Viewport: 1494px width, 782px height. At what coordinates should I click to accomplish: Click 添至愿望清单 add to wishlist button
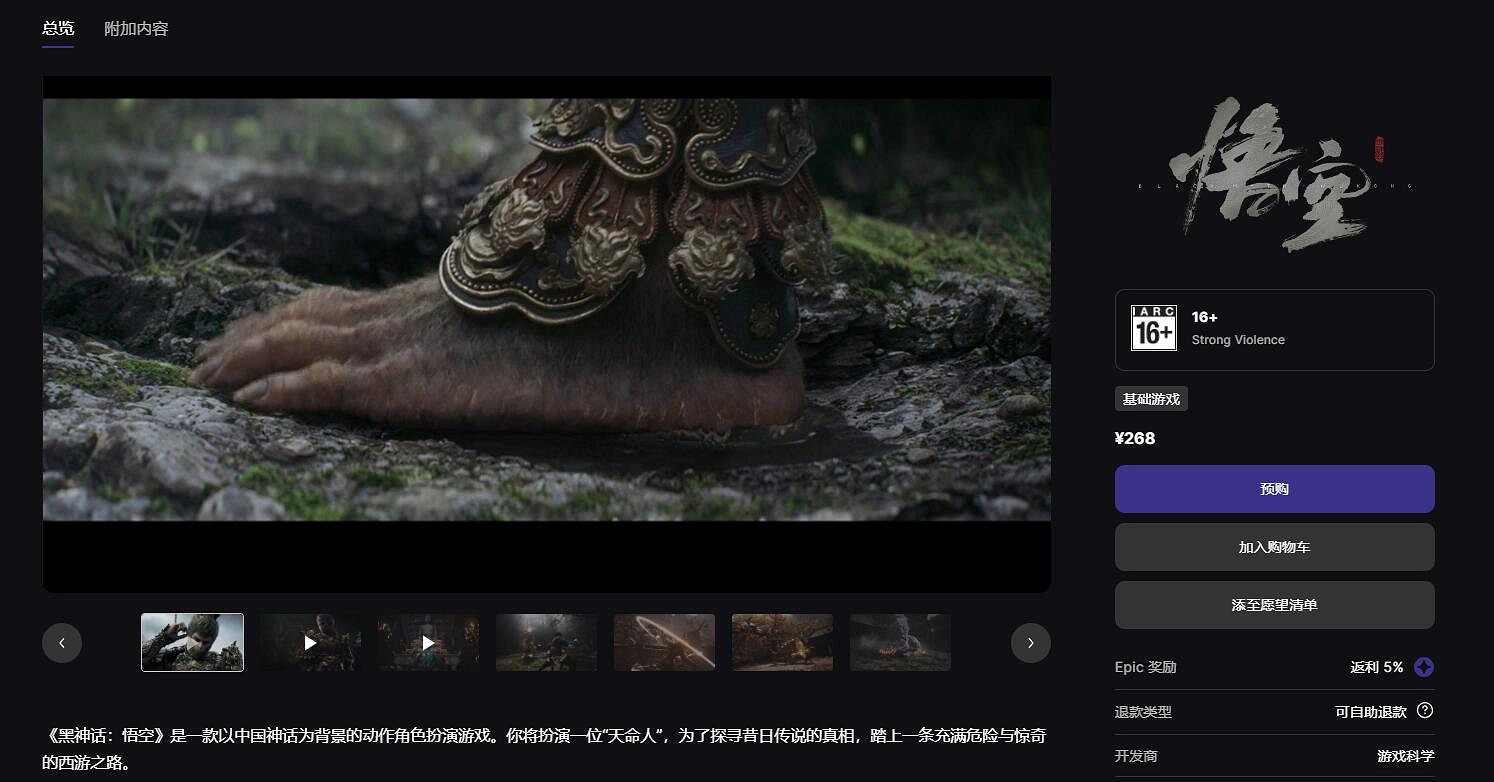click(1274, 605)
